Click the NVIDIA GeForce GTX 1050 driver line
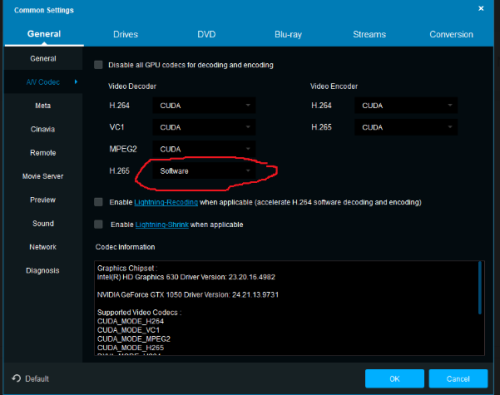 coord(188,295)
